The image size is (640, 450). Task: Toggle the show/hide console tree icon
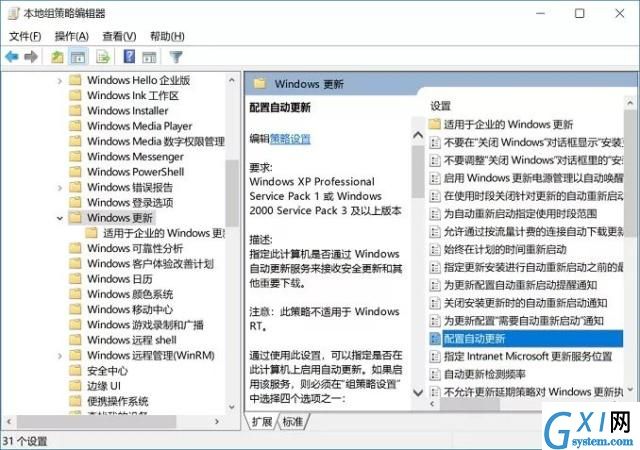pos(78,57)
